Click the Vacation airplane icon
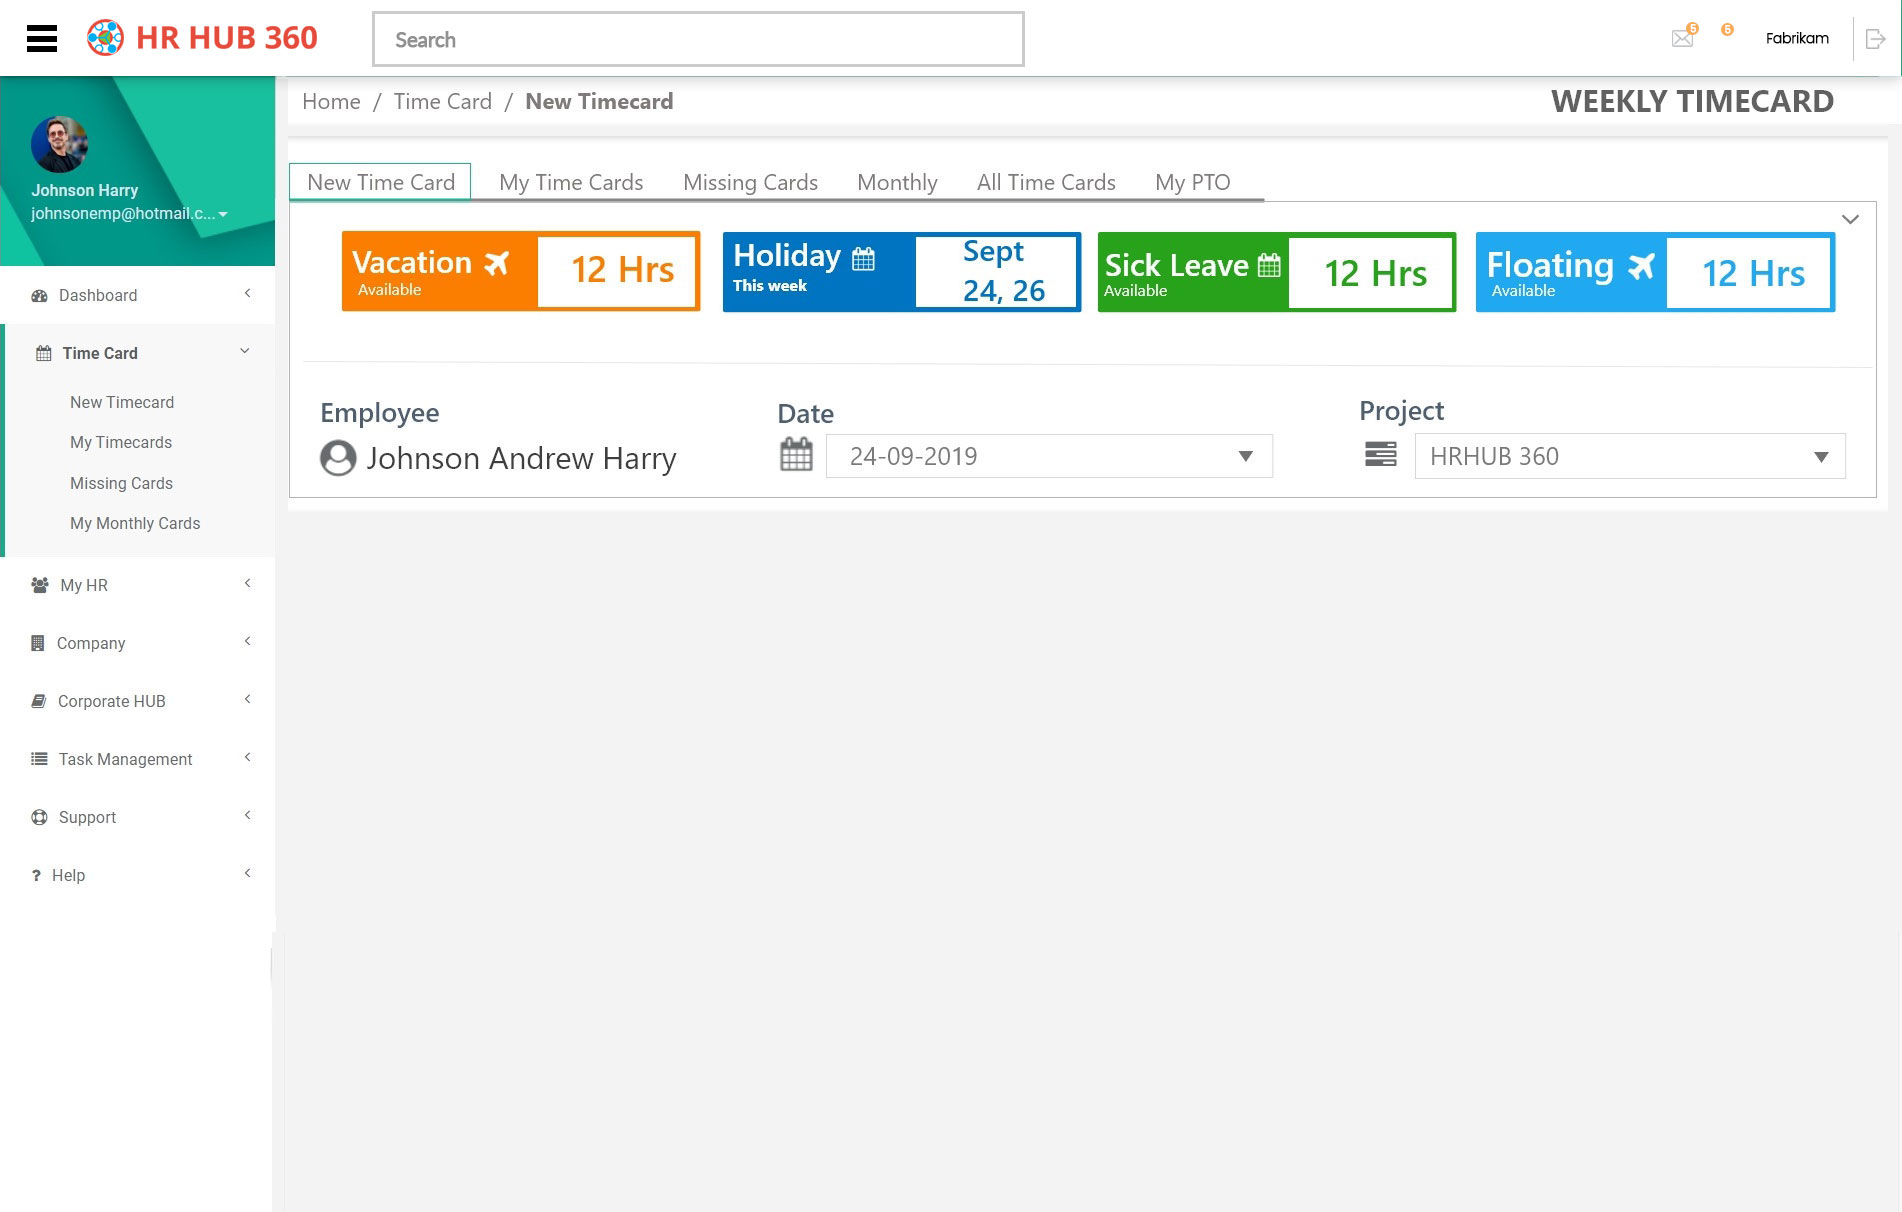Screen dimensions: 1902x1212 (497, 263)
